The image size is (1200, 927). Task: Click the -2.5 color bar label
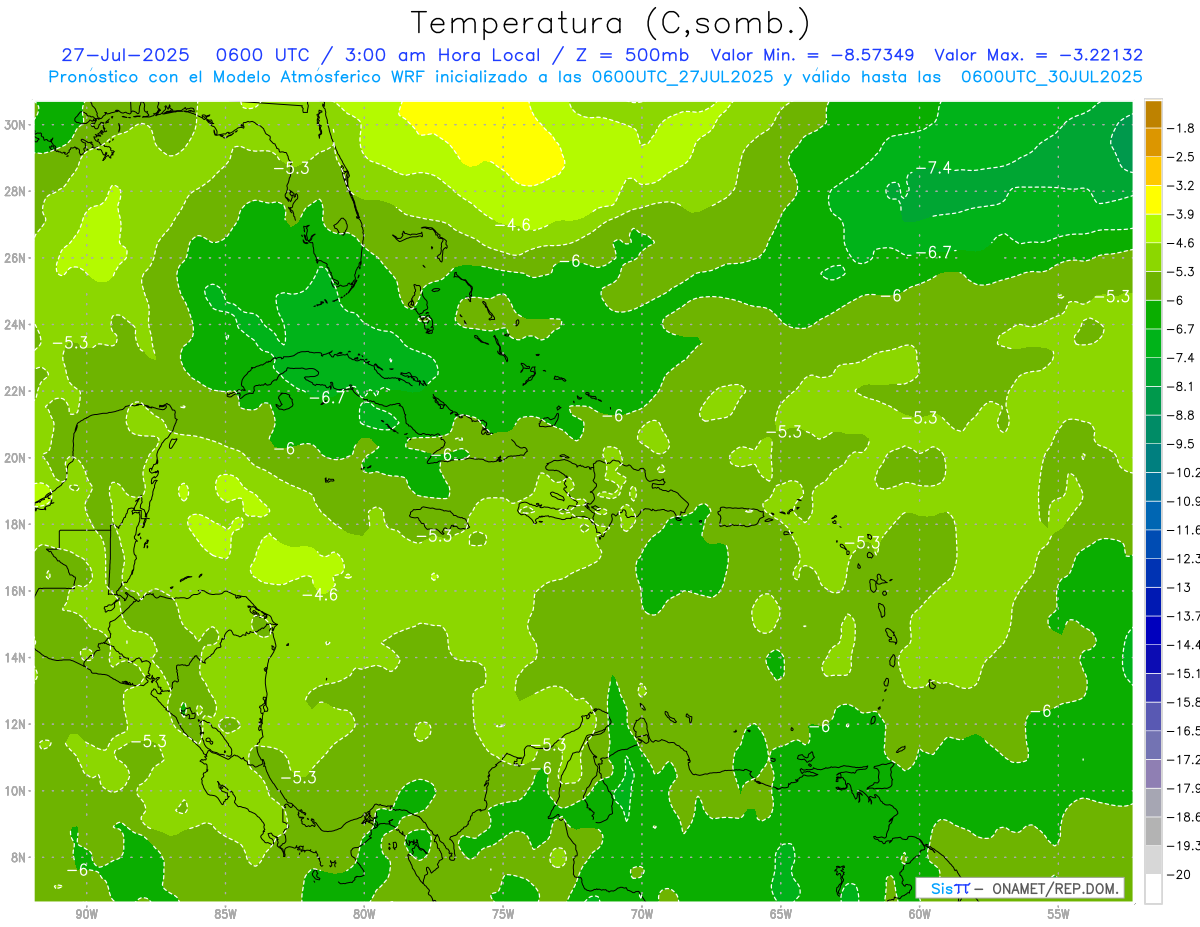tap(1183, 157)
